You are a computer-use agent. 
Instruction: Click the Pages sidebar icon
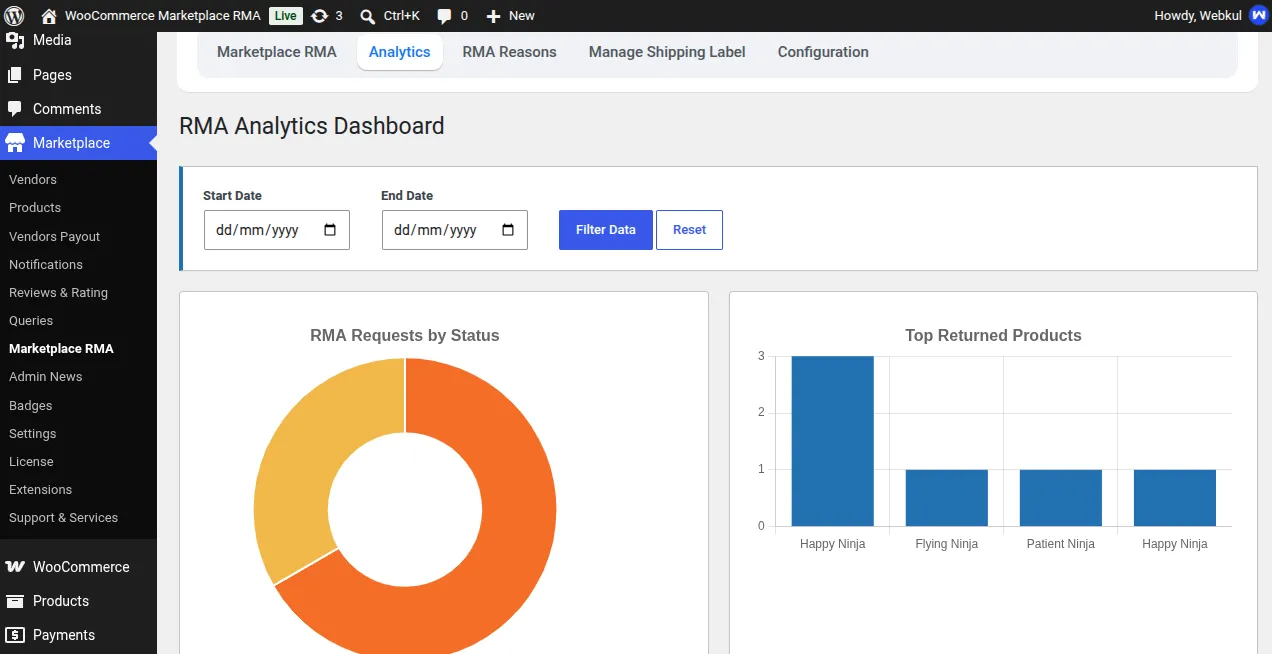click(x=15, y=75)
